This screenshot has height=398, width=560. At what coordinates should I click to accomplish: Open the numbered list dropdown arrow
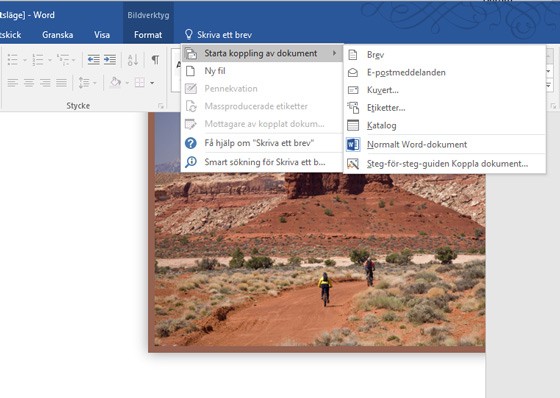point(50,60)
